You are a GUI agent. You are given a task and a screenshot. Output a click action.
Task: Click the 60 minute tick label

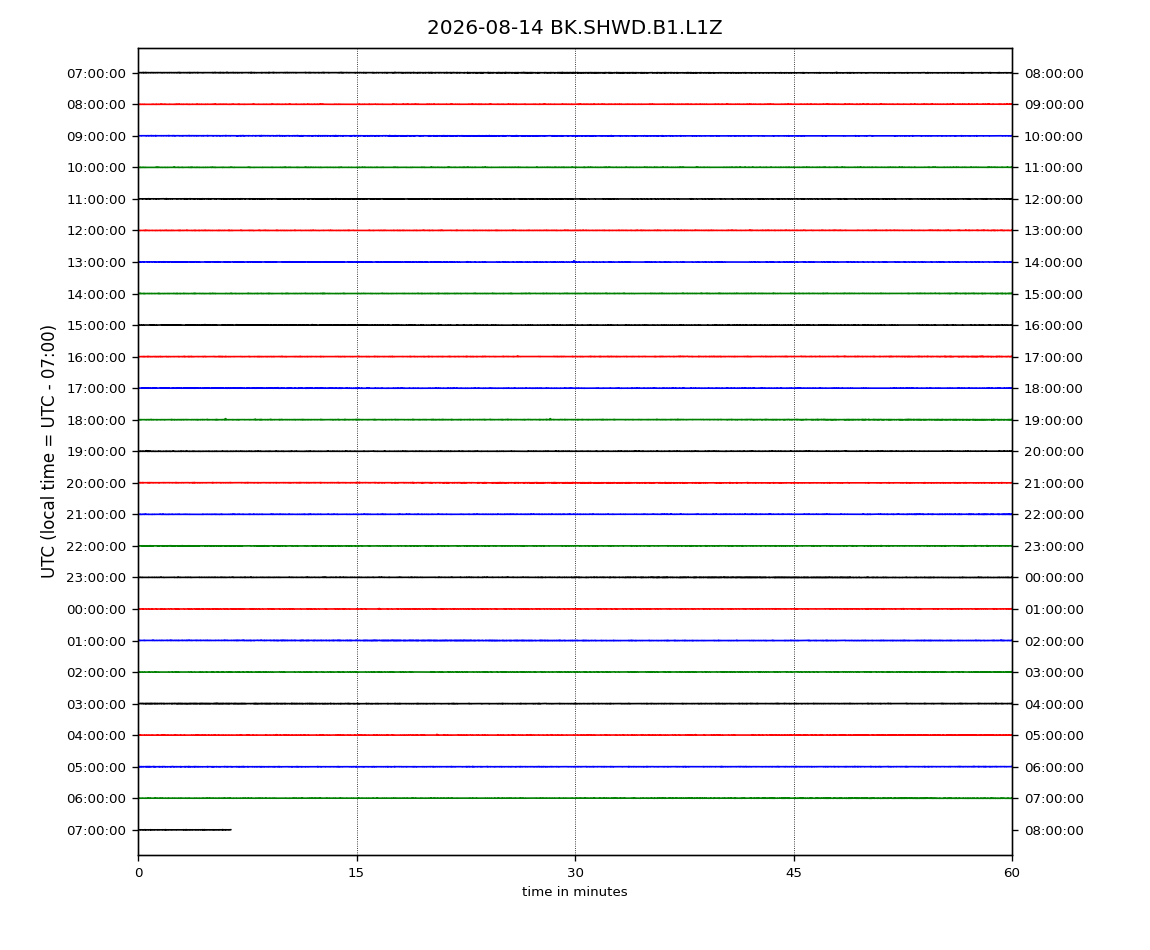(x=1012, y=873)
